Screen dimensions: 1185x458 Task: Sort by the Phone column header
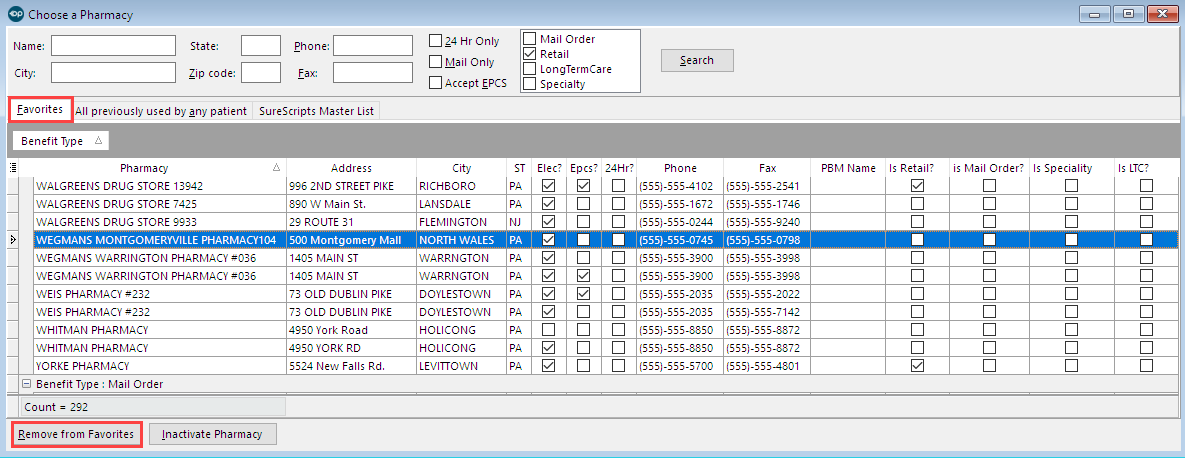coord(679,168)
